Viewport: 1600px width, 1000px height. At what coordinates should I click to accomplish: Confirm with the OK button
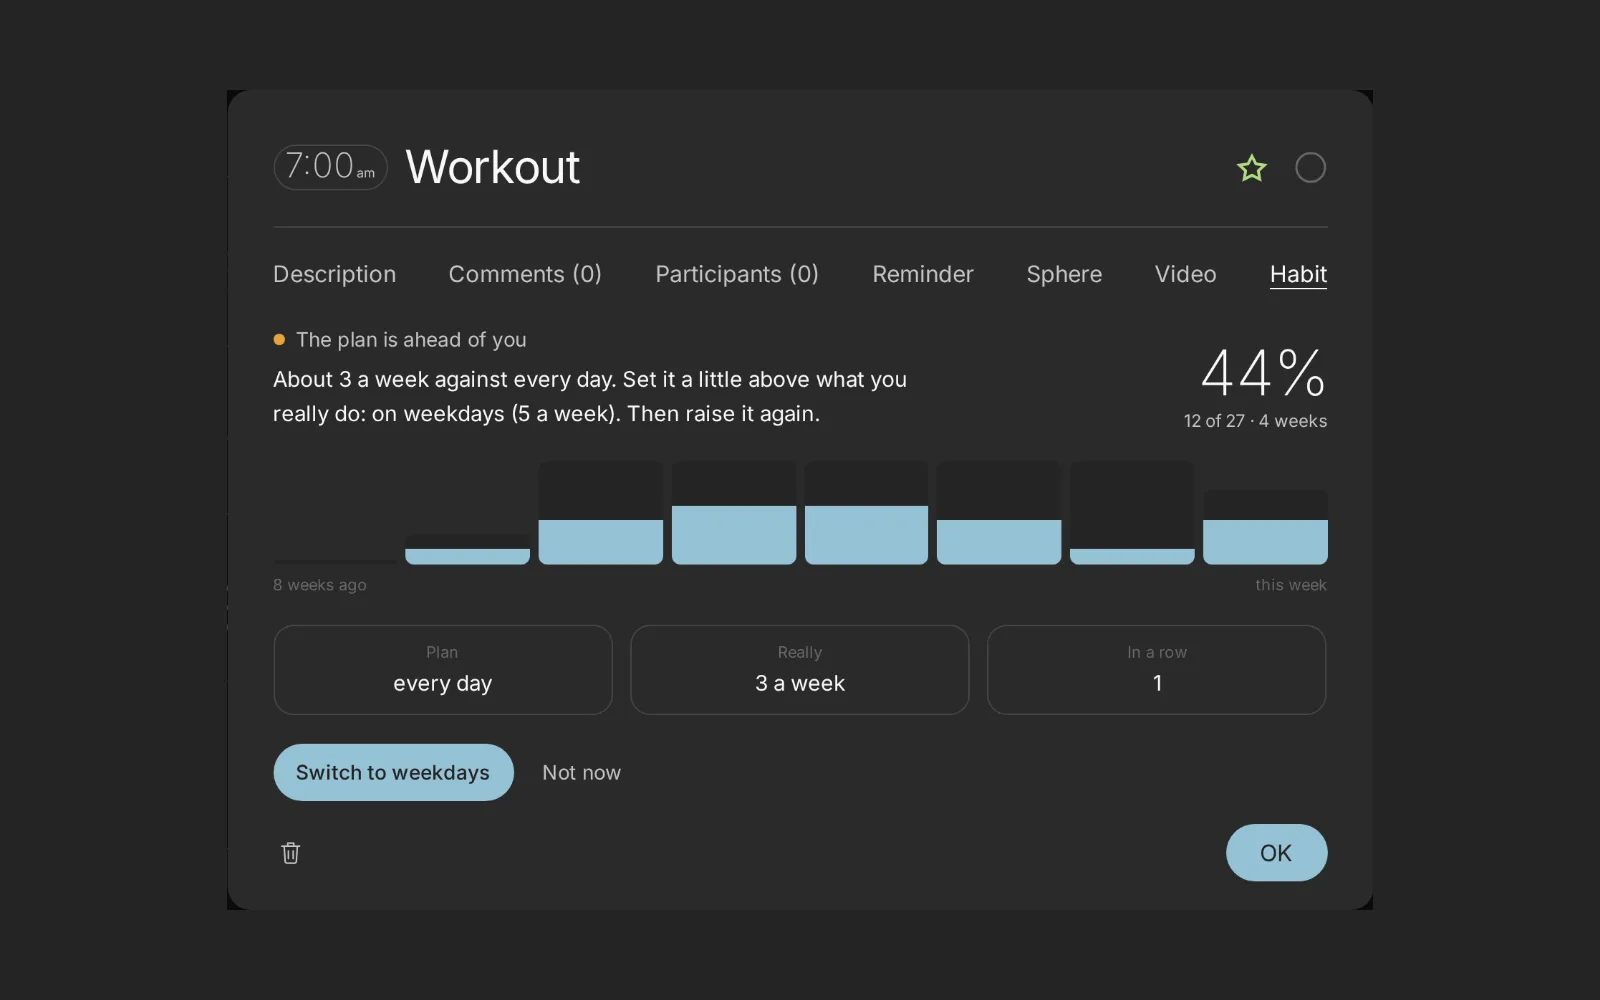tap(1276, 853)
